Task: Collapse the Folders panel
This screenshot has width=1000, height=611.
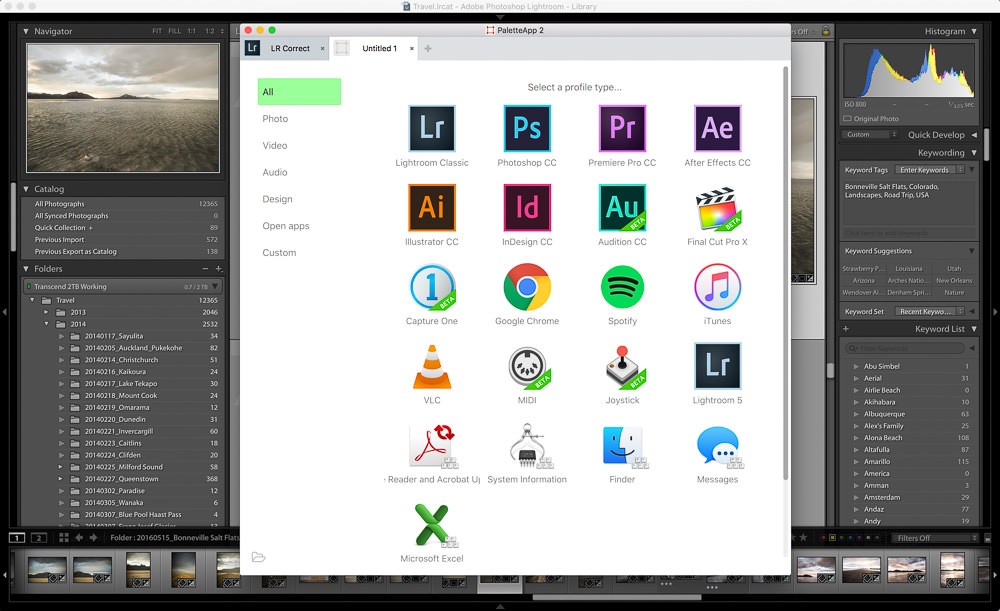Action: point(26,269)
